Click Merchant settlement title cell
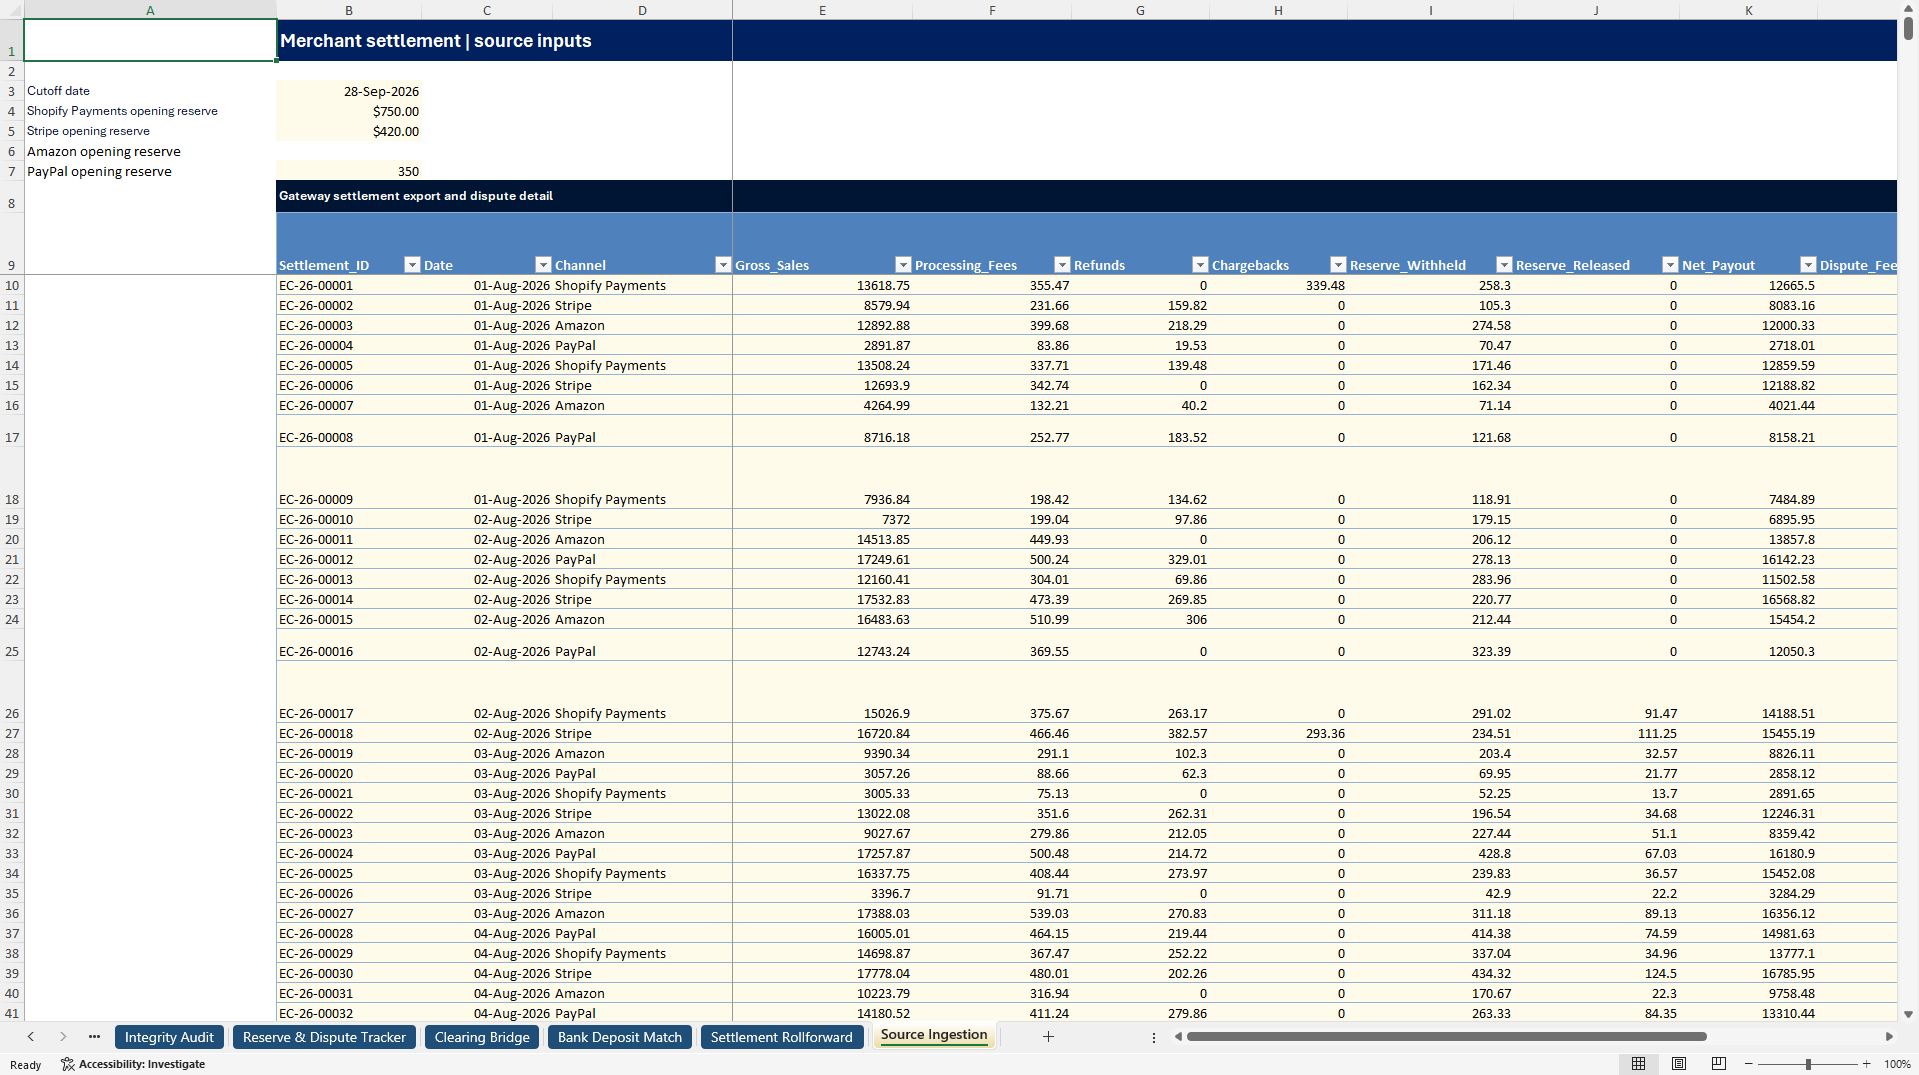This screenshot has height=1075, width=1919. tap(504, 41)
